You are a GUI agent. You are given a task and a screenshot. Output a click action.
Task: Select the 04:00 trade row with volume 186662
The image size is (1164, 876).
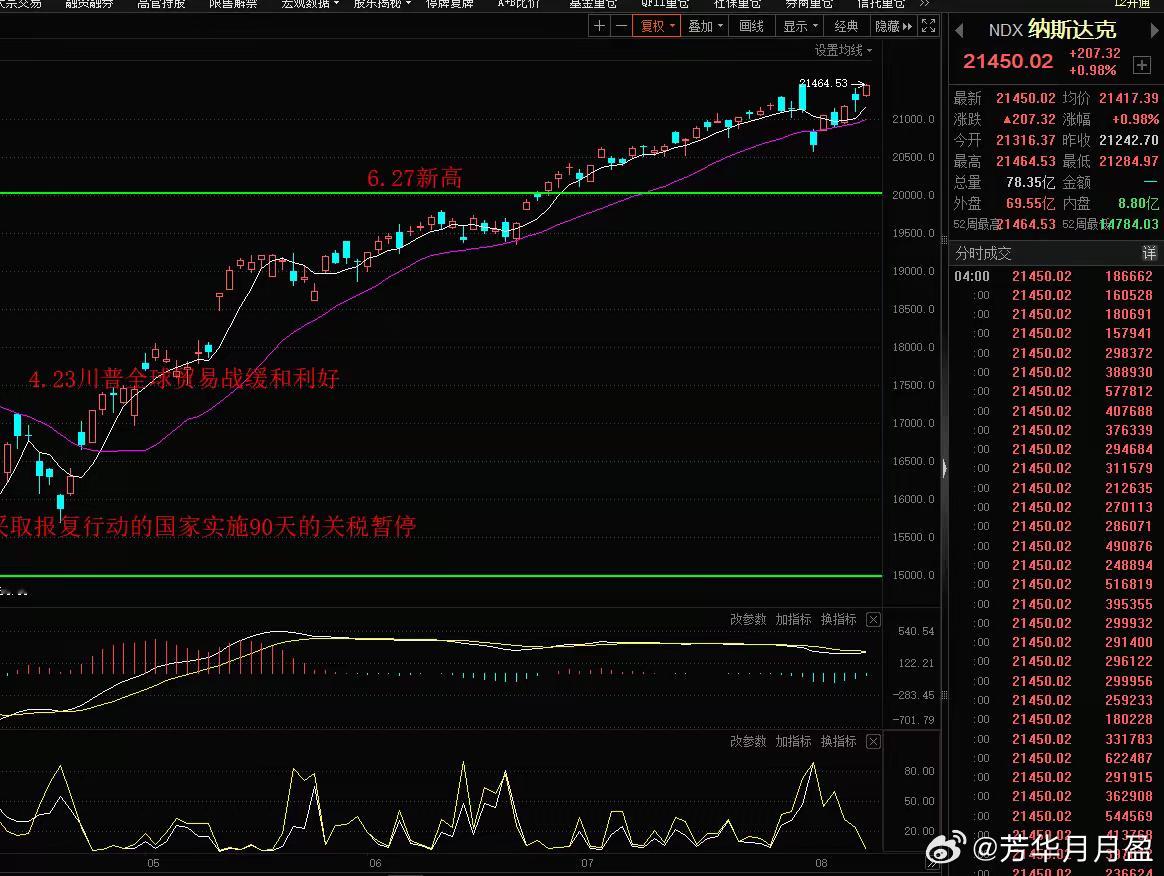[x=1056, y=276]
